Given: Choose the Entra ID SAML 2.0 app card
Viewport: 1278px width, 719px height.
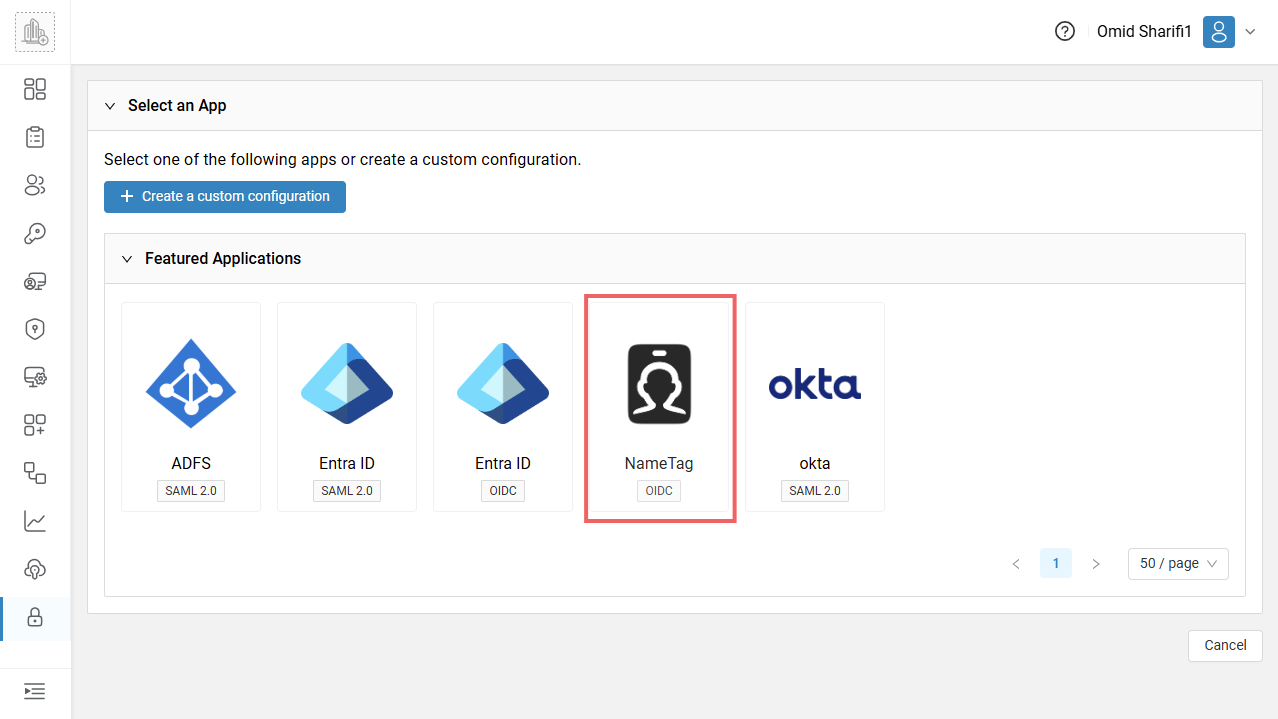Looking at the screenshot, I should 347,407.
